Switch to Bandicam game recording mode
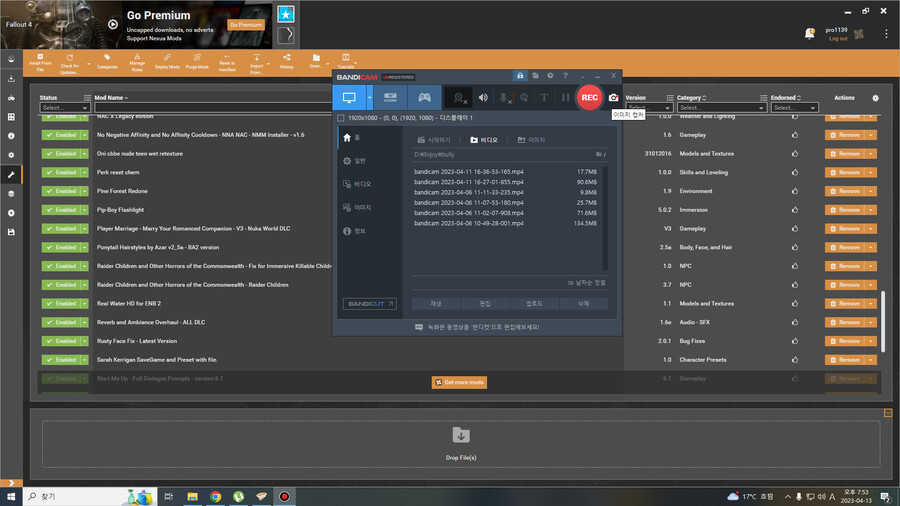The image size is (900, 506). pyautogui.click(x=424, y=97)
